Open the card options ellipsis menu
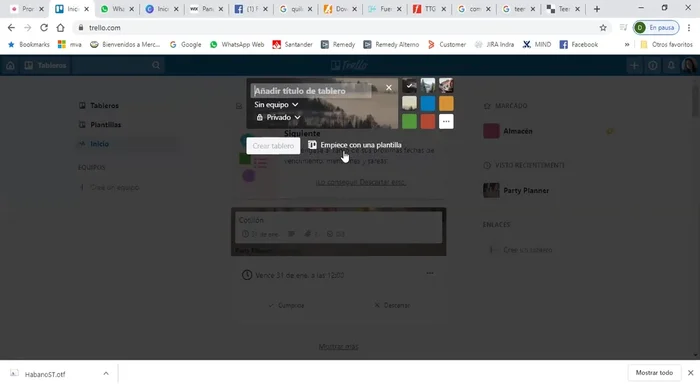 coord(429,273)
